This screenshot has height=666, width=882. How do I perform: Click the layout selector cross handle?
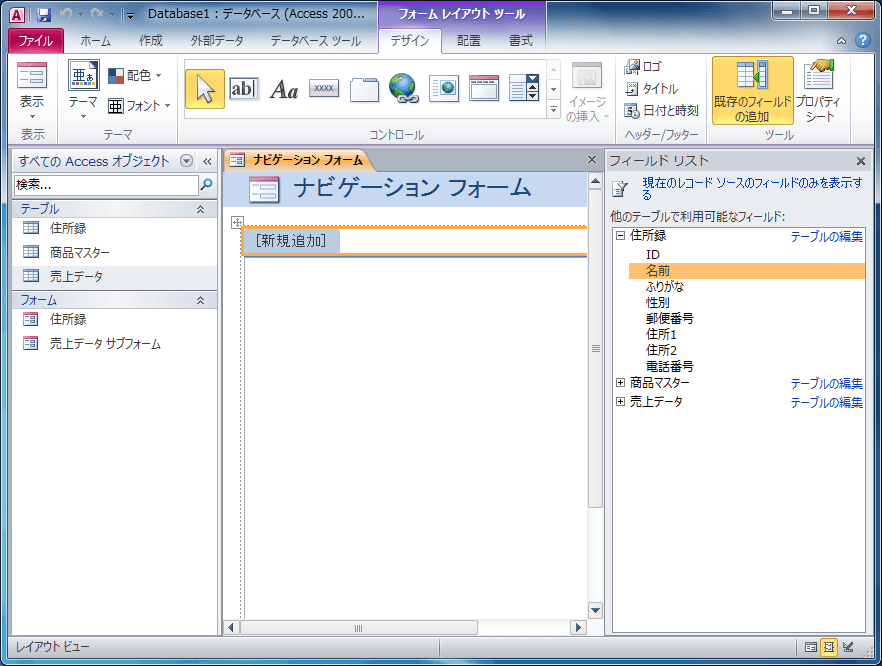tap(237, 222)
